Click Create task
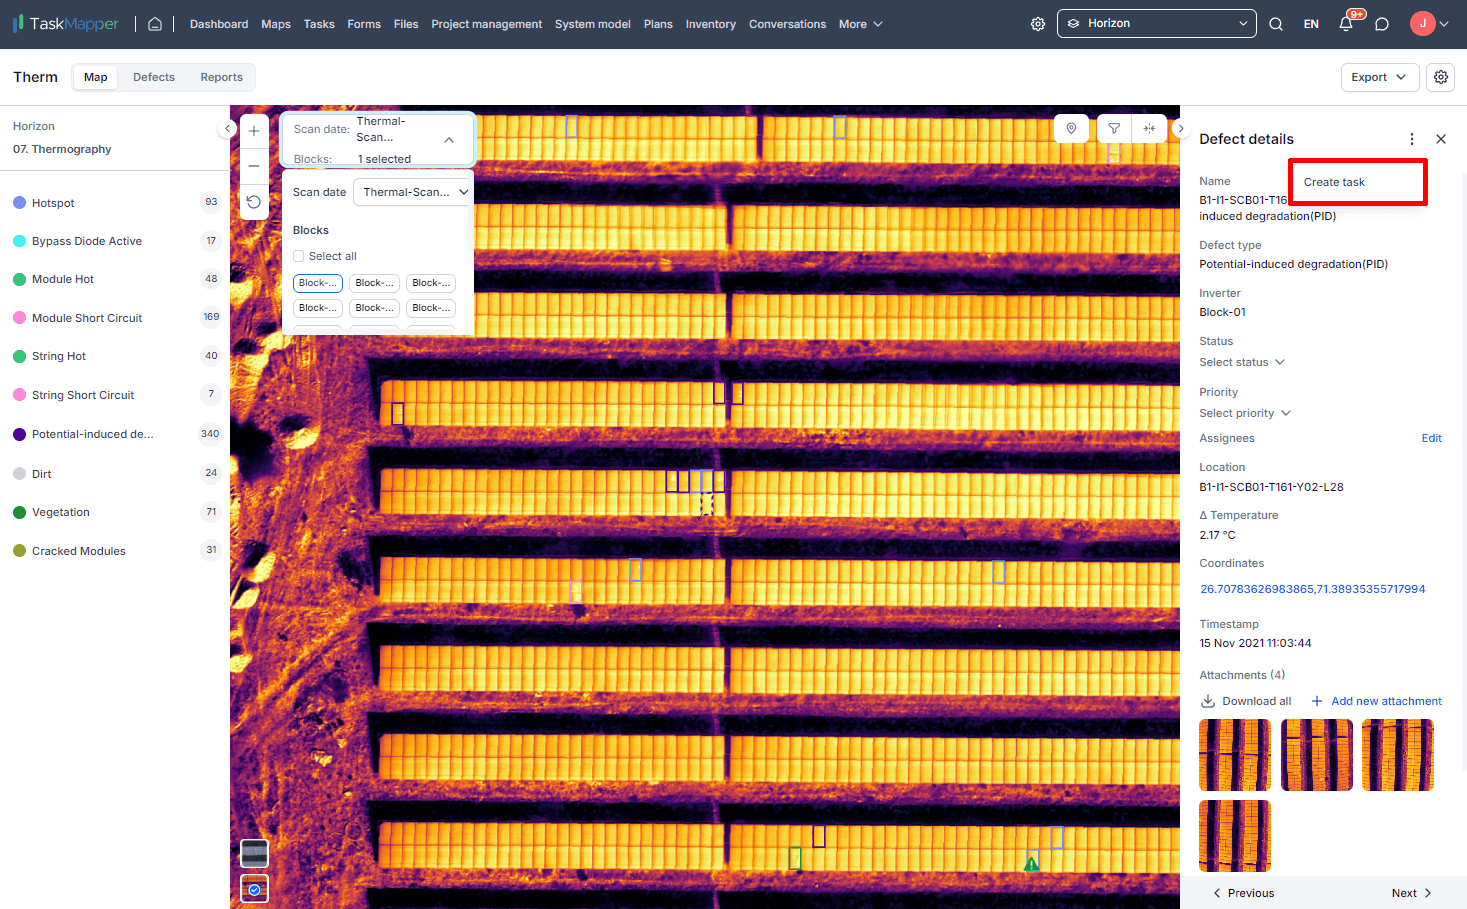 click(x=1334, y=182)
